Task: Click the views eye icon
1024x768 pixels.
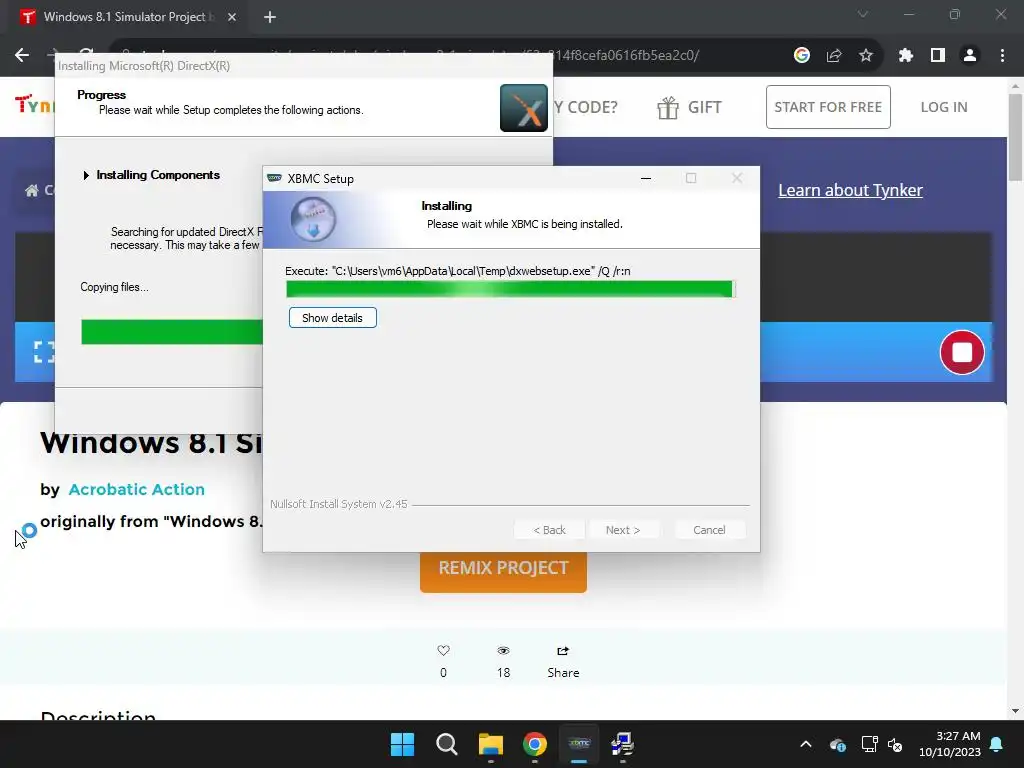Action: [503, 650]
